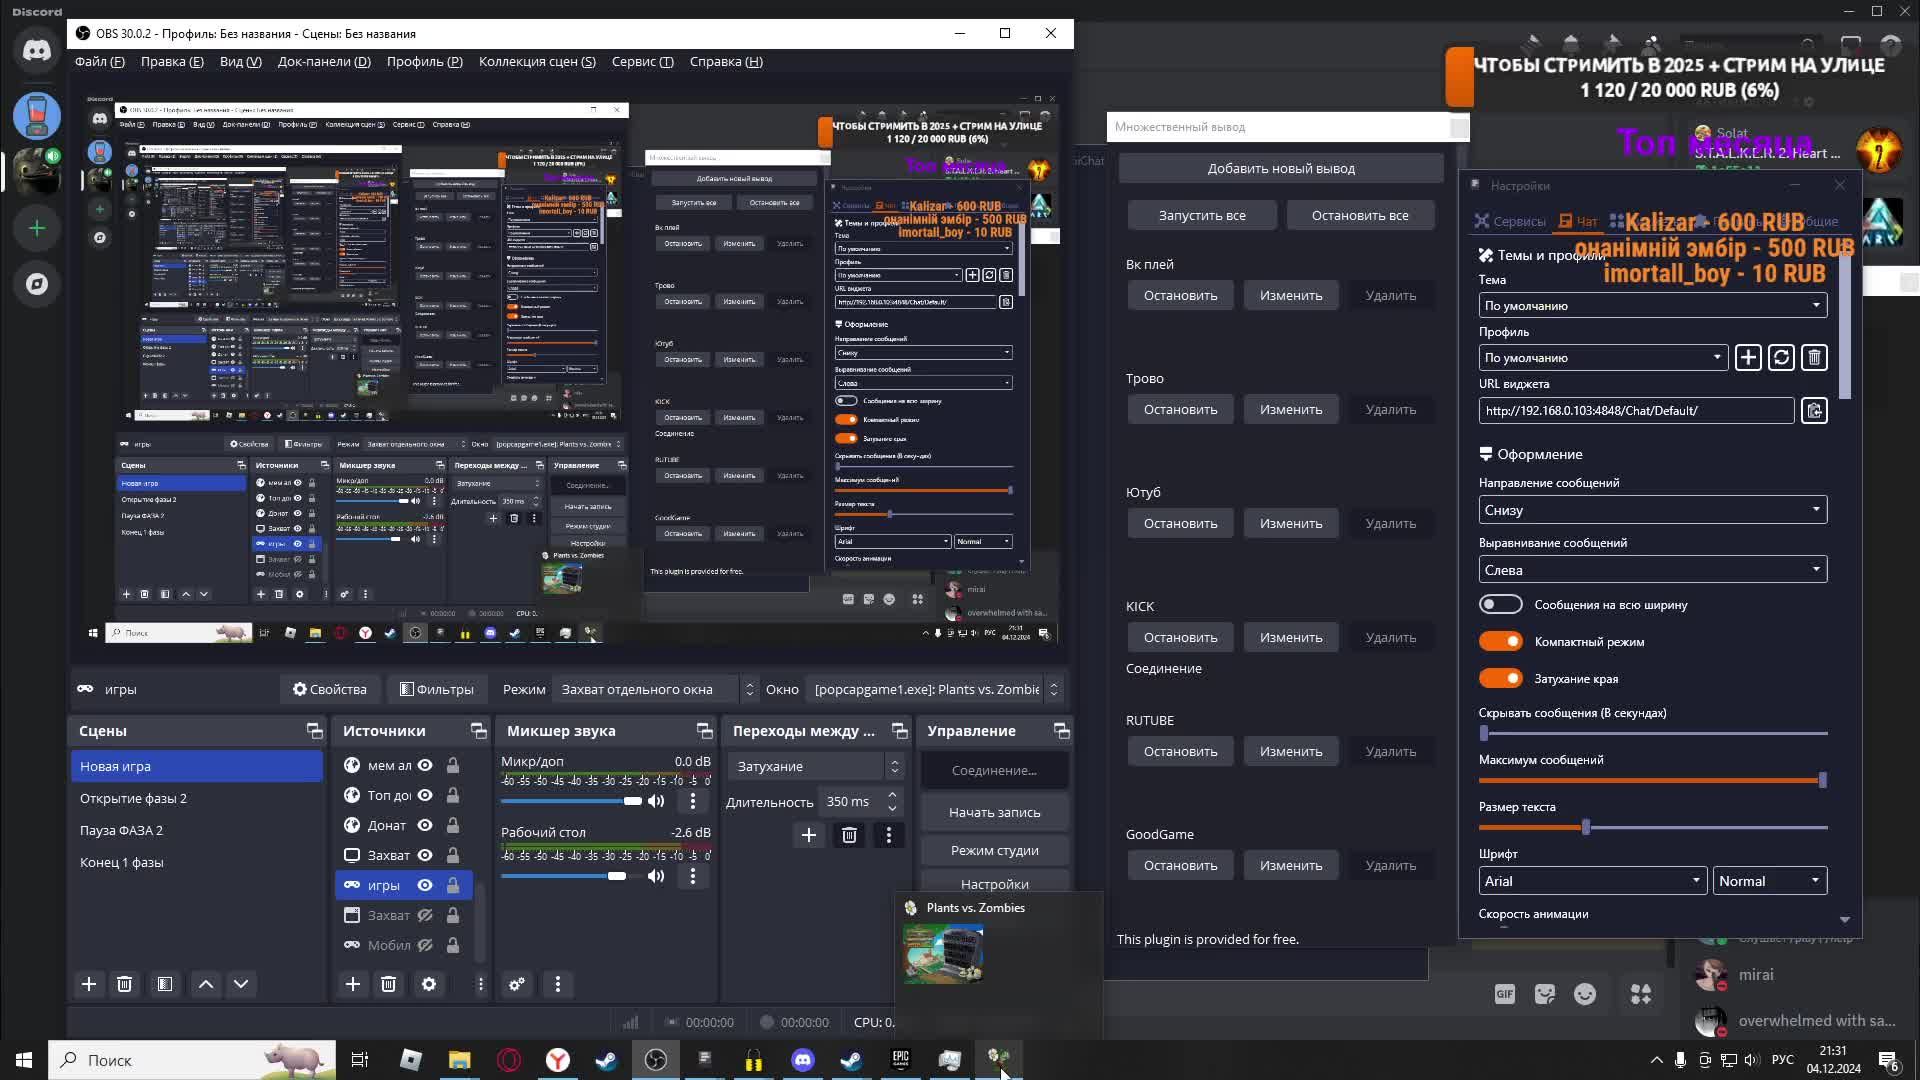1920x1080 pixels.
Task: Add a new profile in chat settings
Action: (1748, 358)
